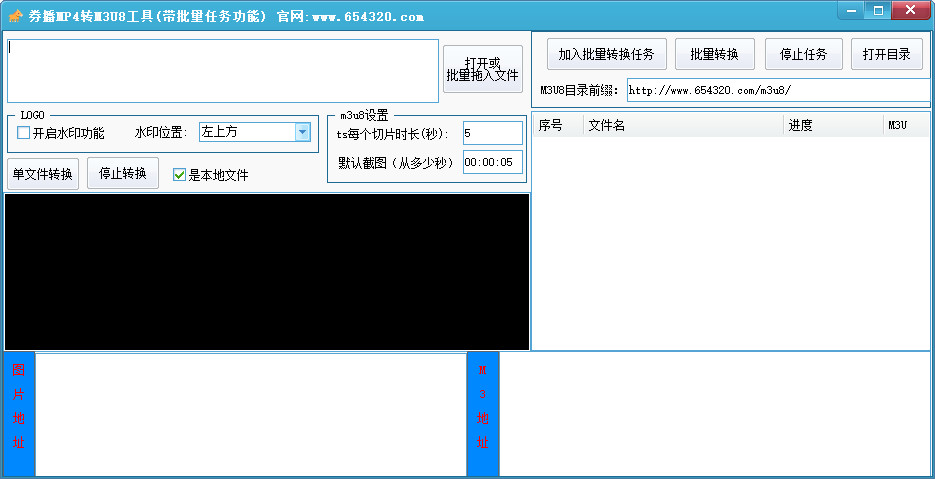The width and height of the screenshot is (935, 479).
Task: Maximize the window
Action: coord(878,11)
